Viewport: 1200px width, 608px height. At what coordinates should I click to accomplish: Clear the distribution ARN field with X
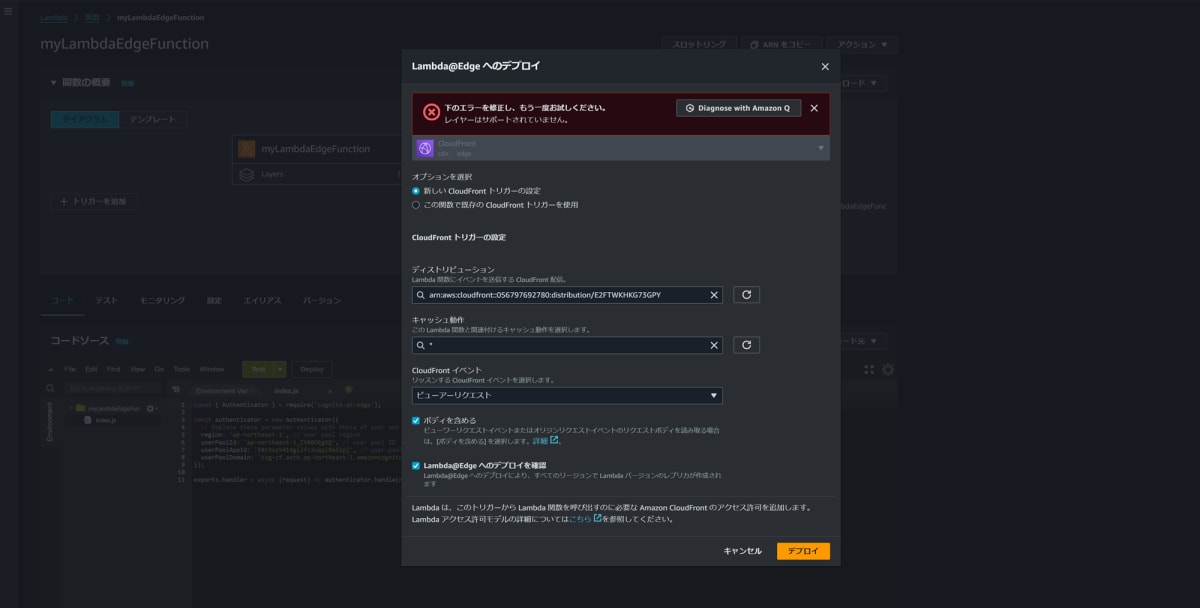[714, 295]
